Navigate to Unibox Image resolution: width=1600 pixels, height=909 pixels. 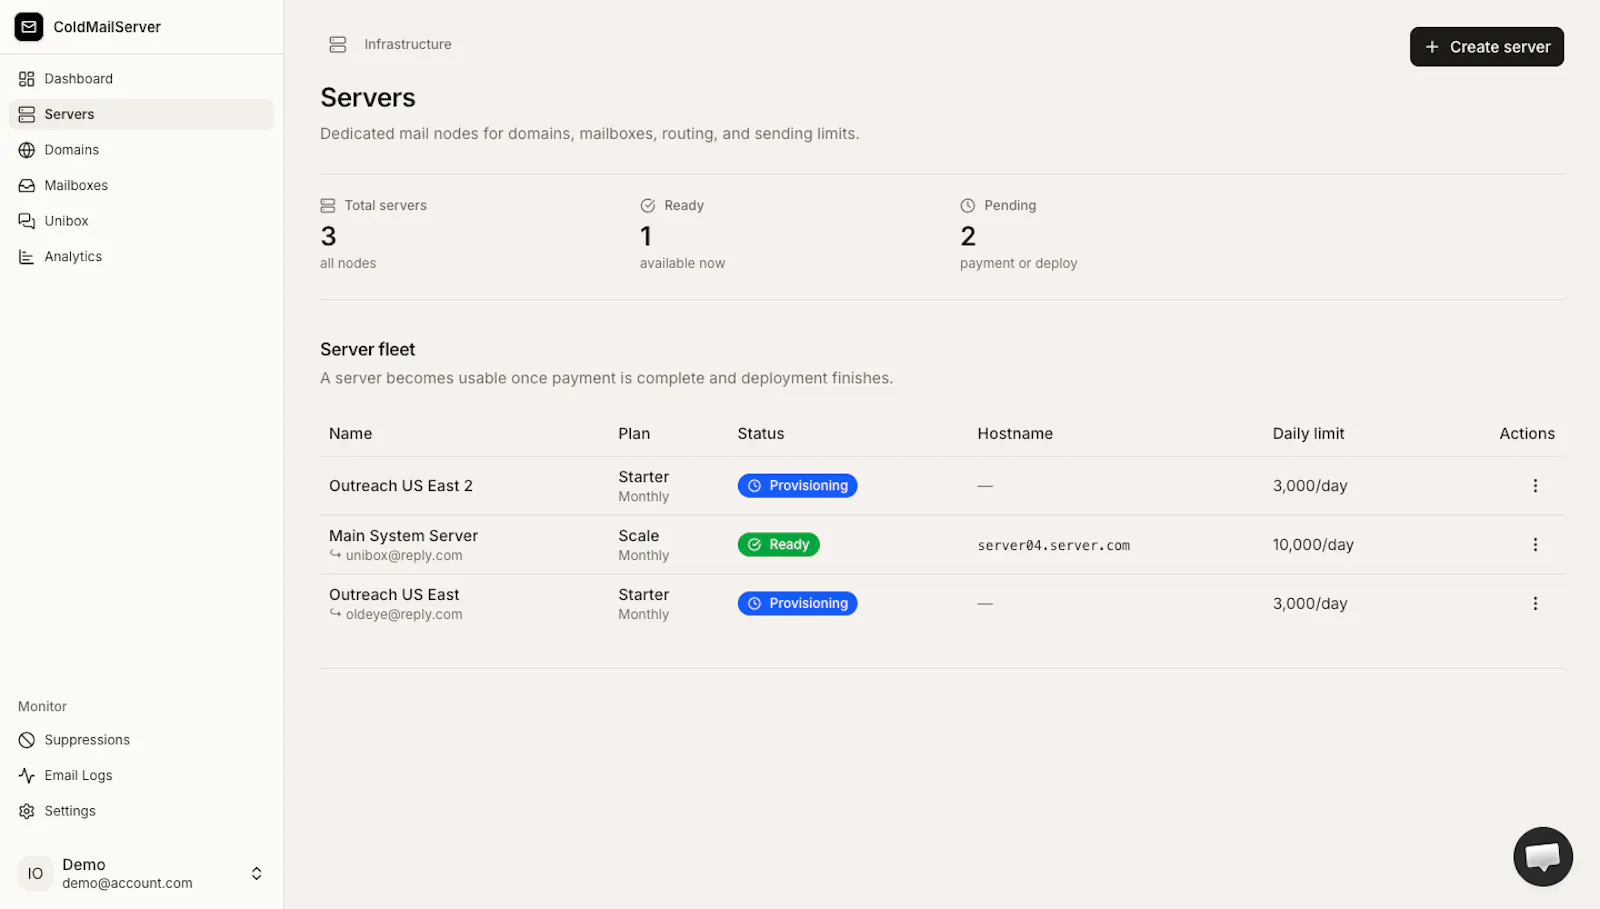coord(141,221)
